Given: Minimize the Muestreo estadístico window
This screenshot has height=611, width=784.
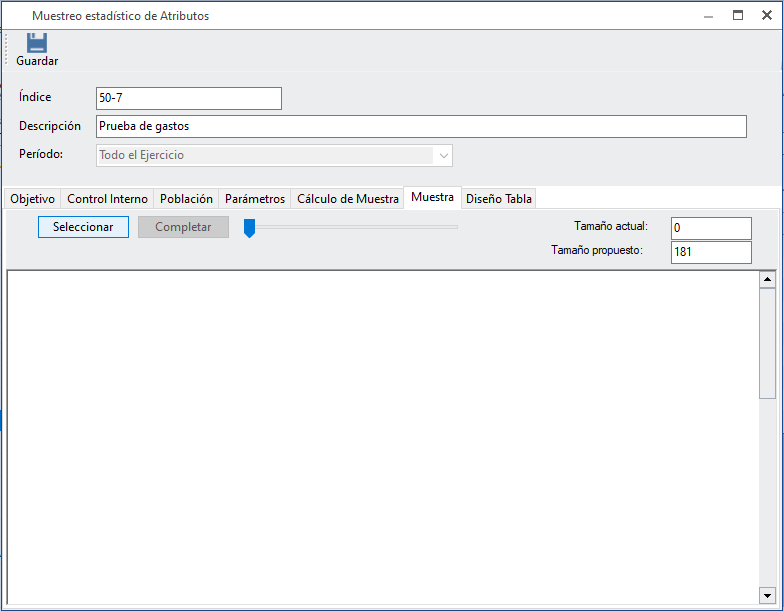Looking at the screenshot, I should pos(708,15).
